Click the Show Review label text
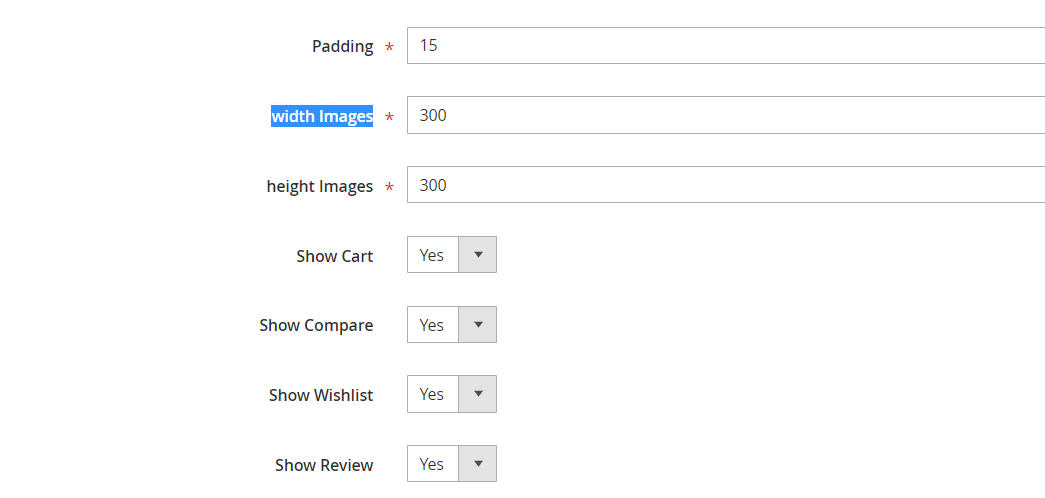 click(324, 465)
